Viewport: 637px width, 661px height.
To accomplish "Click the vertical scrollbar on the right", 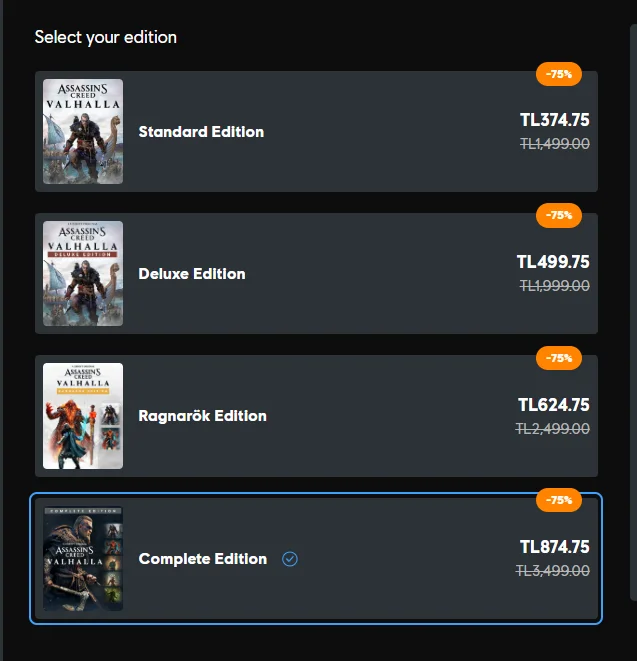I will [x=633, y=312].
